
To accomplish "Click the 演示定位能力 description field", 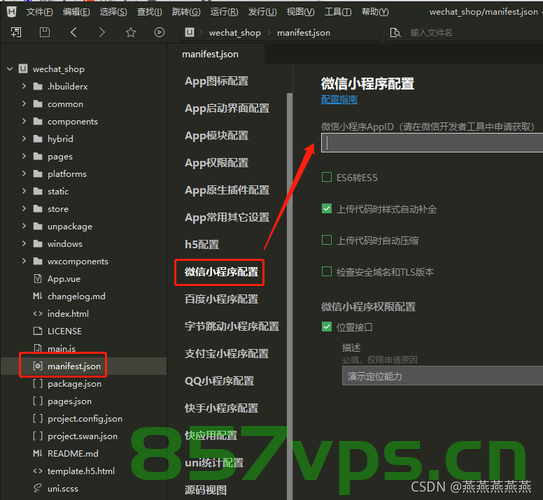I will [x=442, y=376].
